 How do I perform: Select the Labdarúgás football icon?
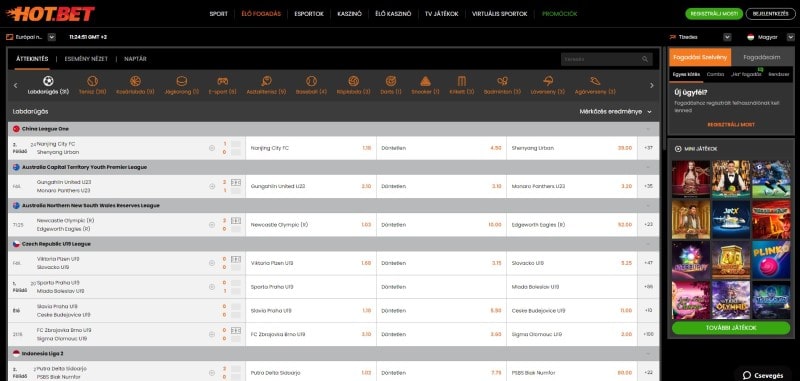pos(48,81)
